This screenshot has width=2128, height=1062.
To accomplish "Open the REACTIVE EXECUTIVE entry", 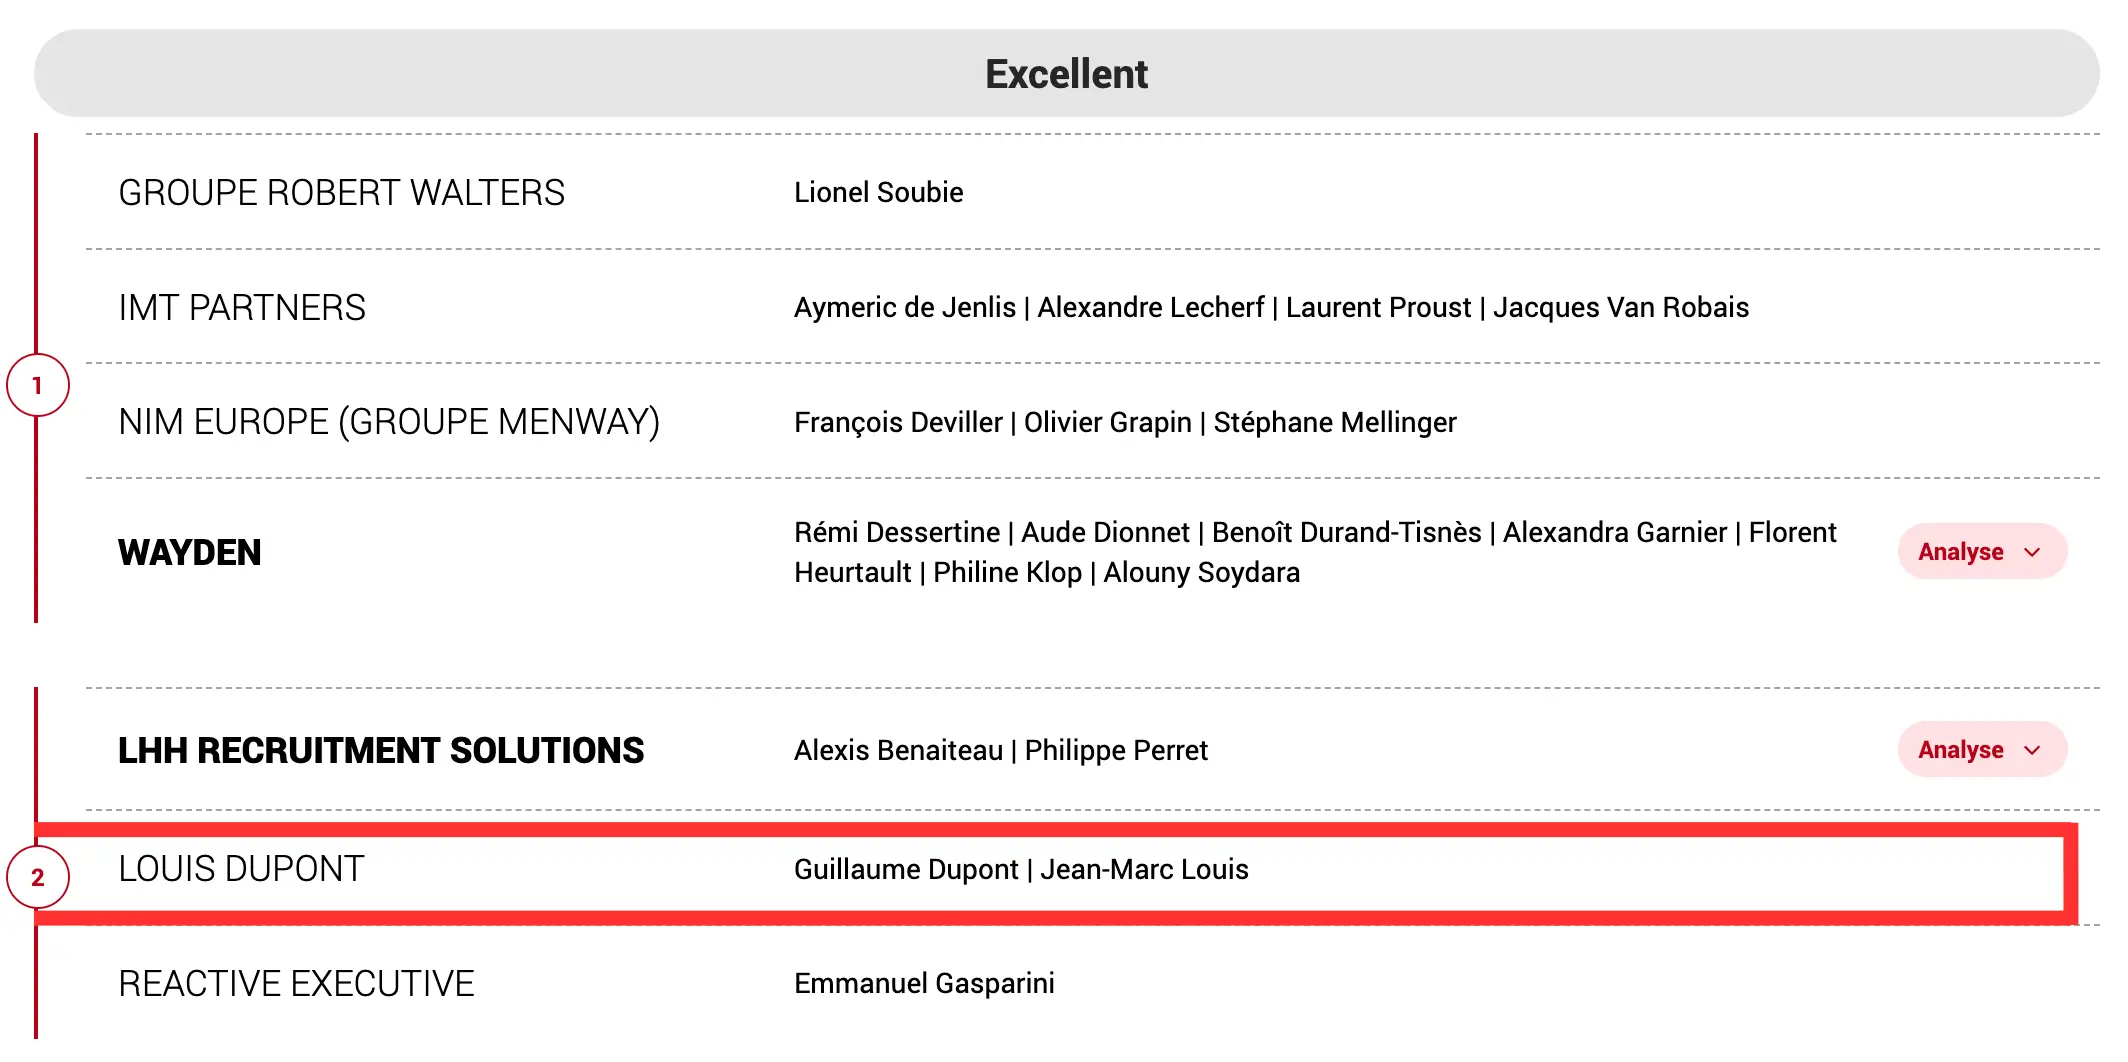I will pyautogui.click(x=296, y=984).
